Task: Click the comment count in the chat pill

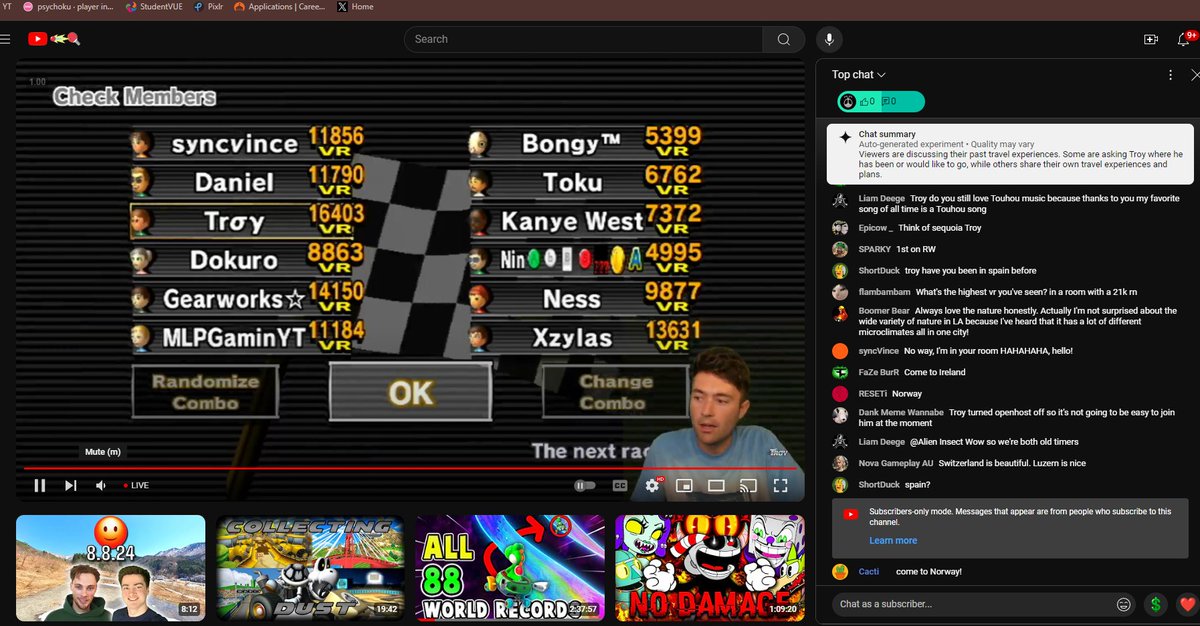Action: 888,101
